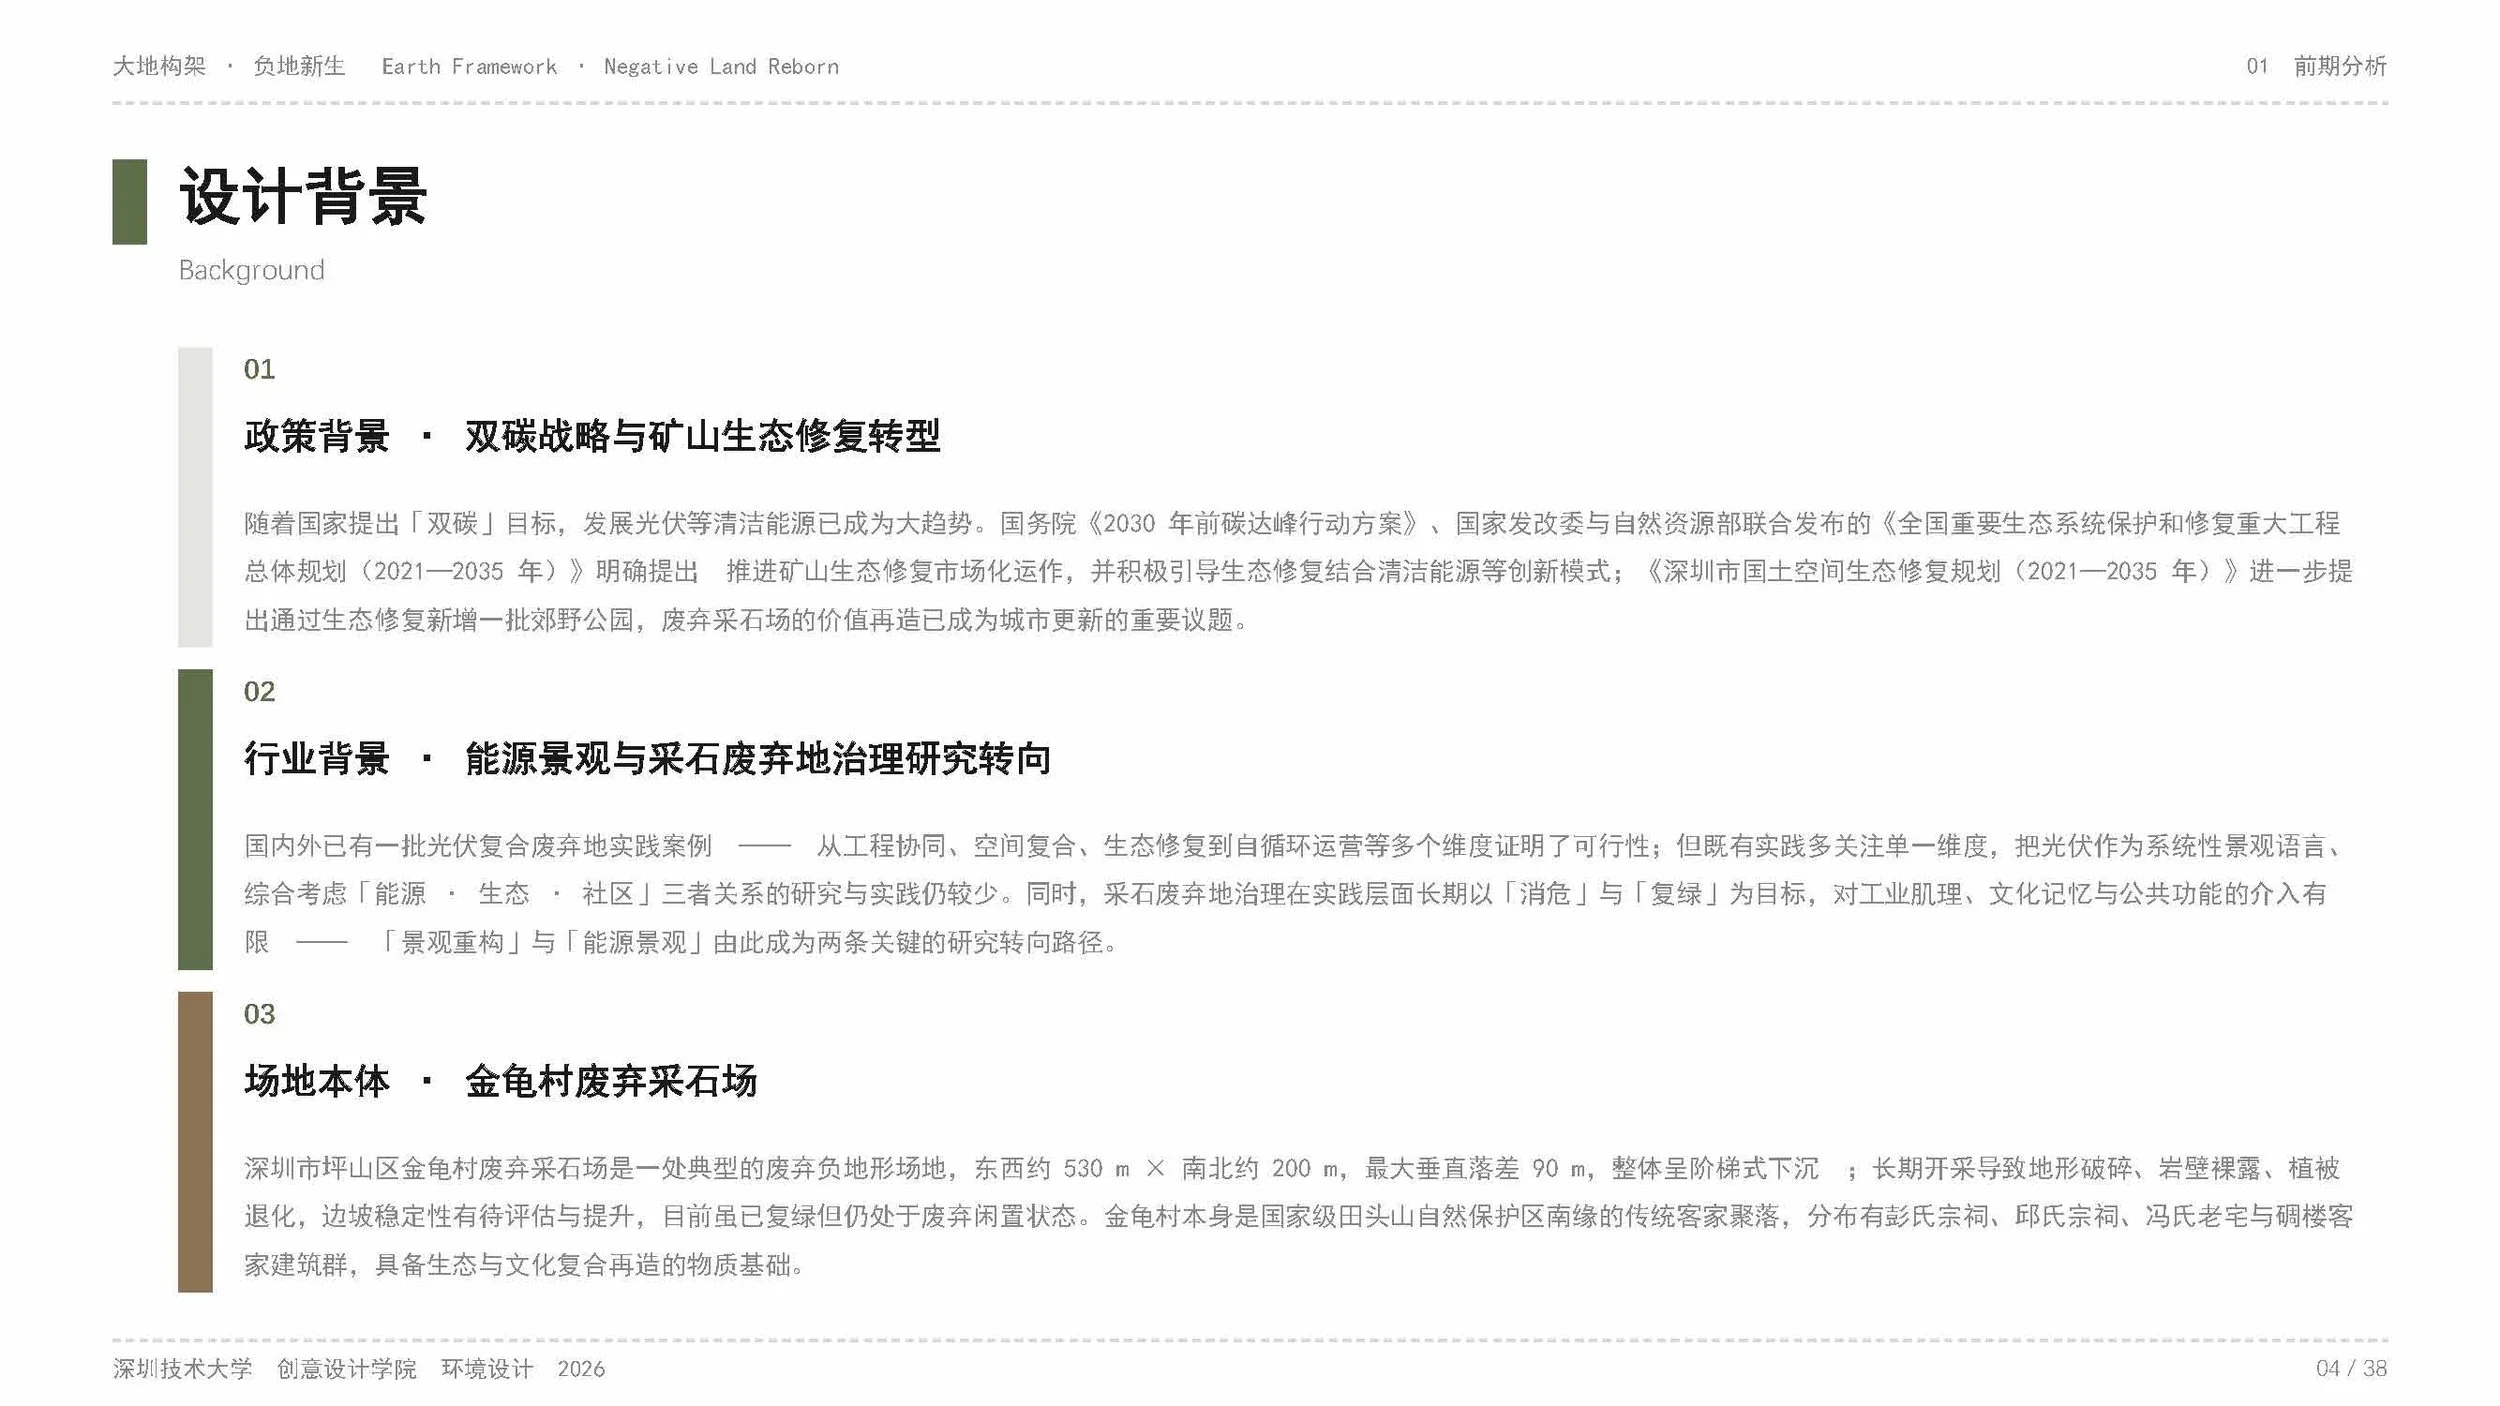Click paragraph line starting 家建筑群，具备生态与文化
2500x1406 pixels.
pyautogui.click(x=524, y=1265)
